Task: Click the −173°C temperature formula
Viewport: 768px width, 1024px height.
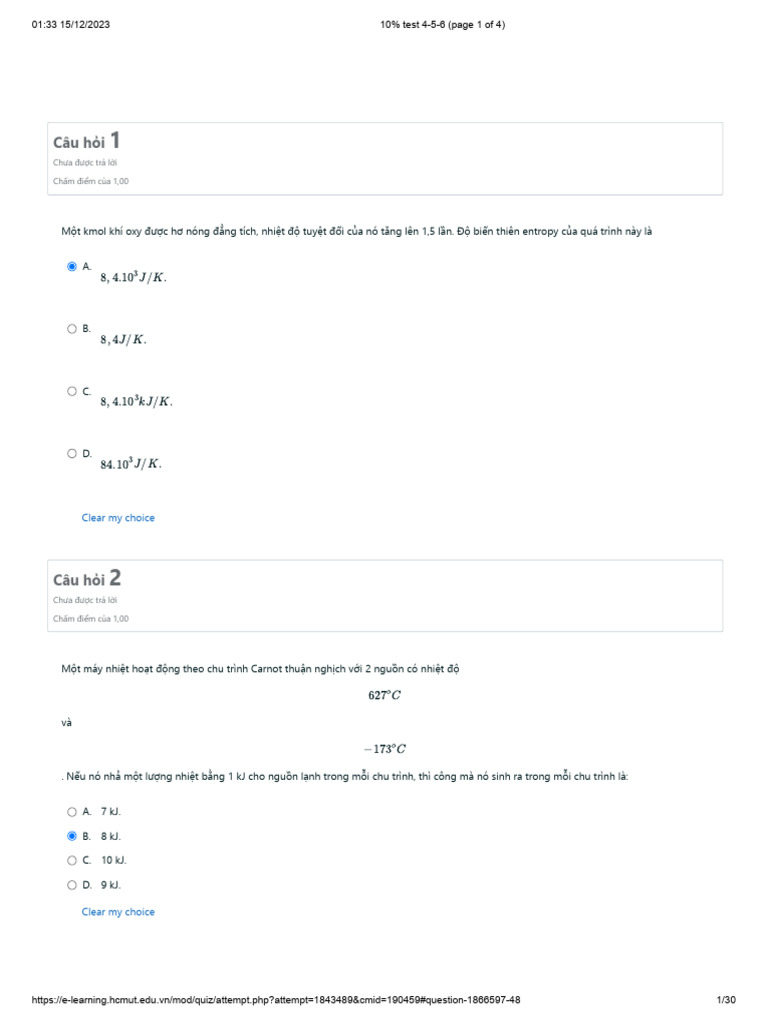Action: (x=384, y=748)
